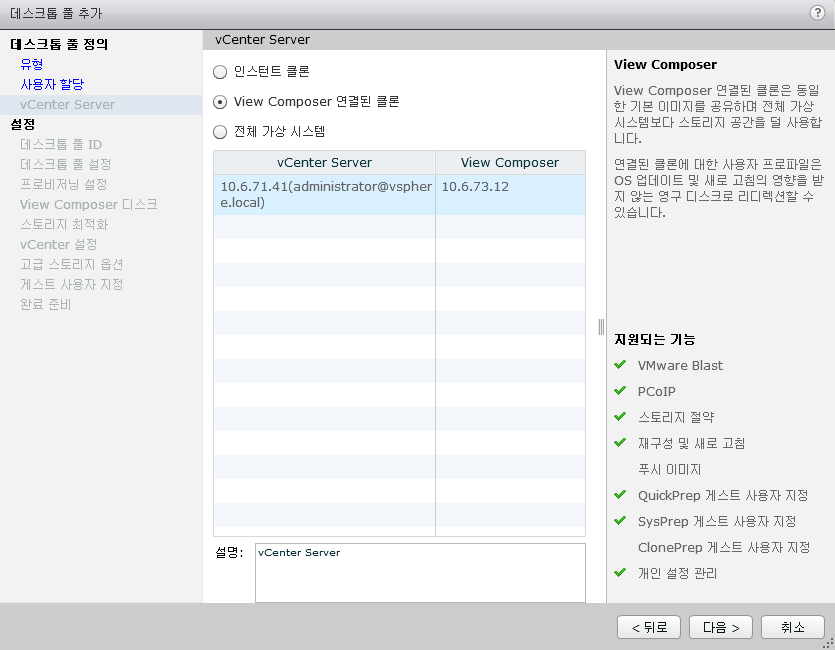Click the 데스크톱 풀 설정 sidebar step
Viewport: 835px width, 650px height.
(x=66, y=164)
